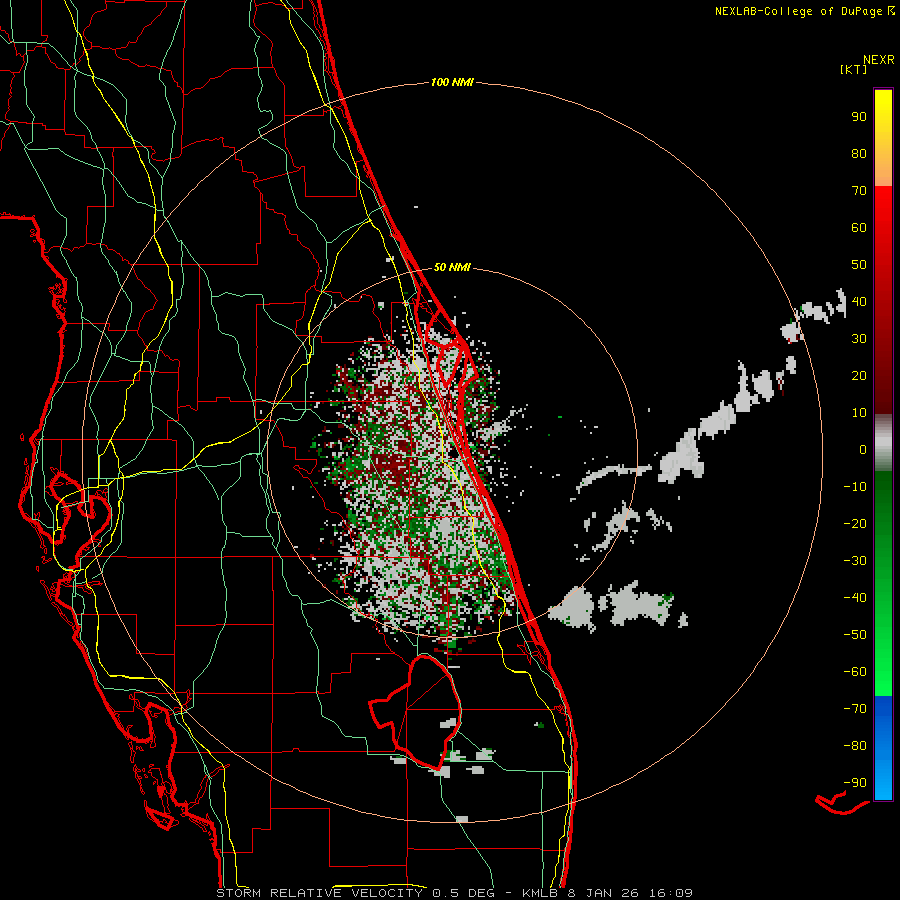The image size is (900, 900).
Task: Pick the orange segment of the color bar
Action: (883, 171)
